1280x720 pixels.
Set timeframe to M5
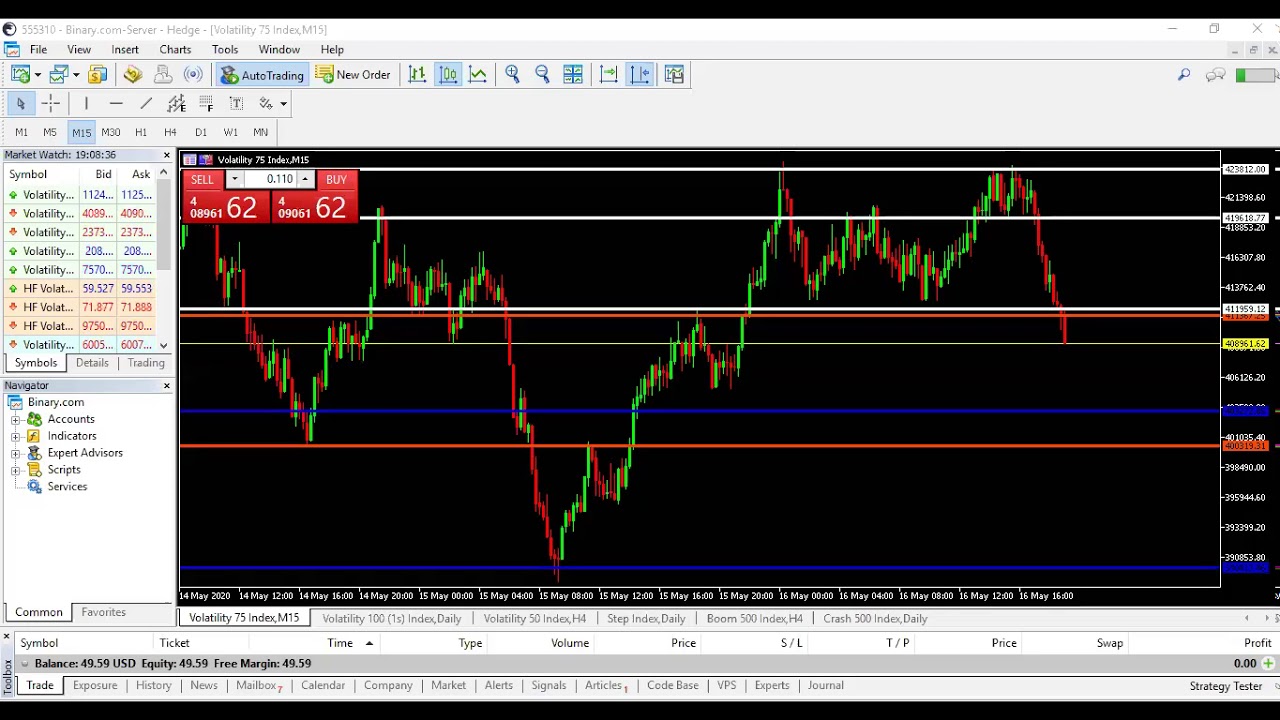pos(50,132)
